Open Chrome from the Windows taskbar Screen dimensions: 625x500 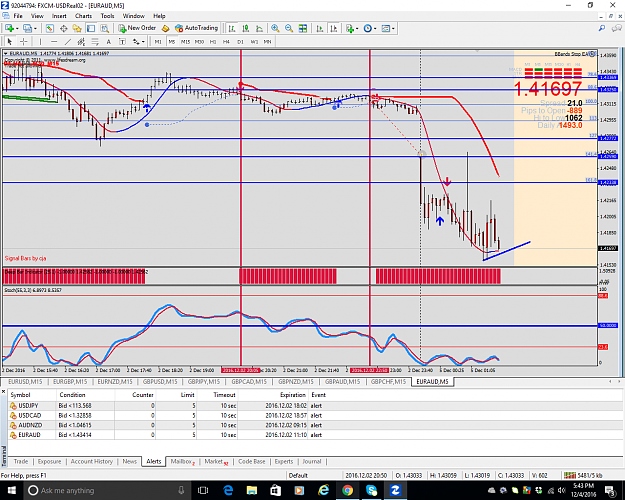click(347, 490)
